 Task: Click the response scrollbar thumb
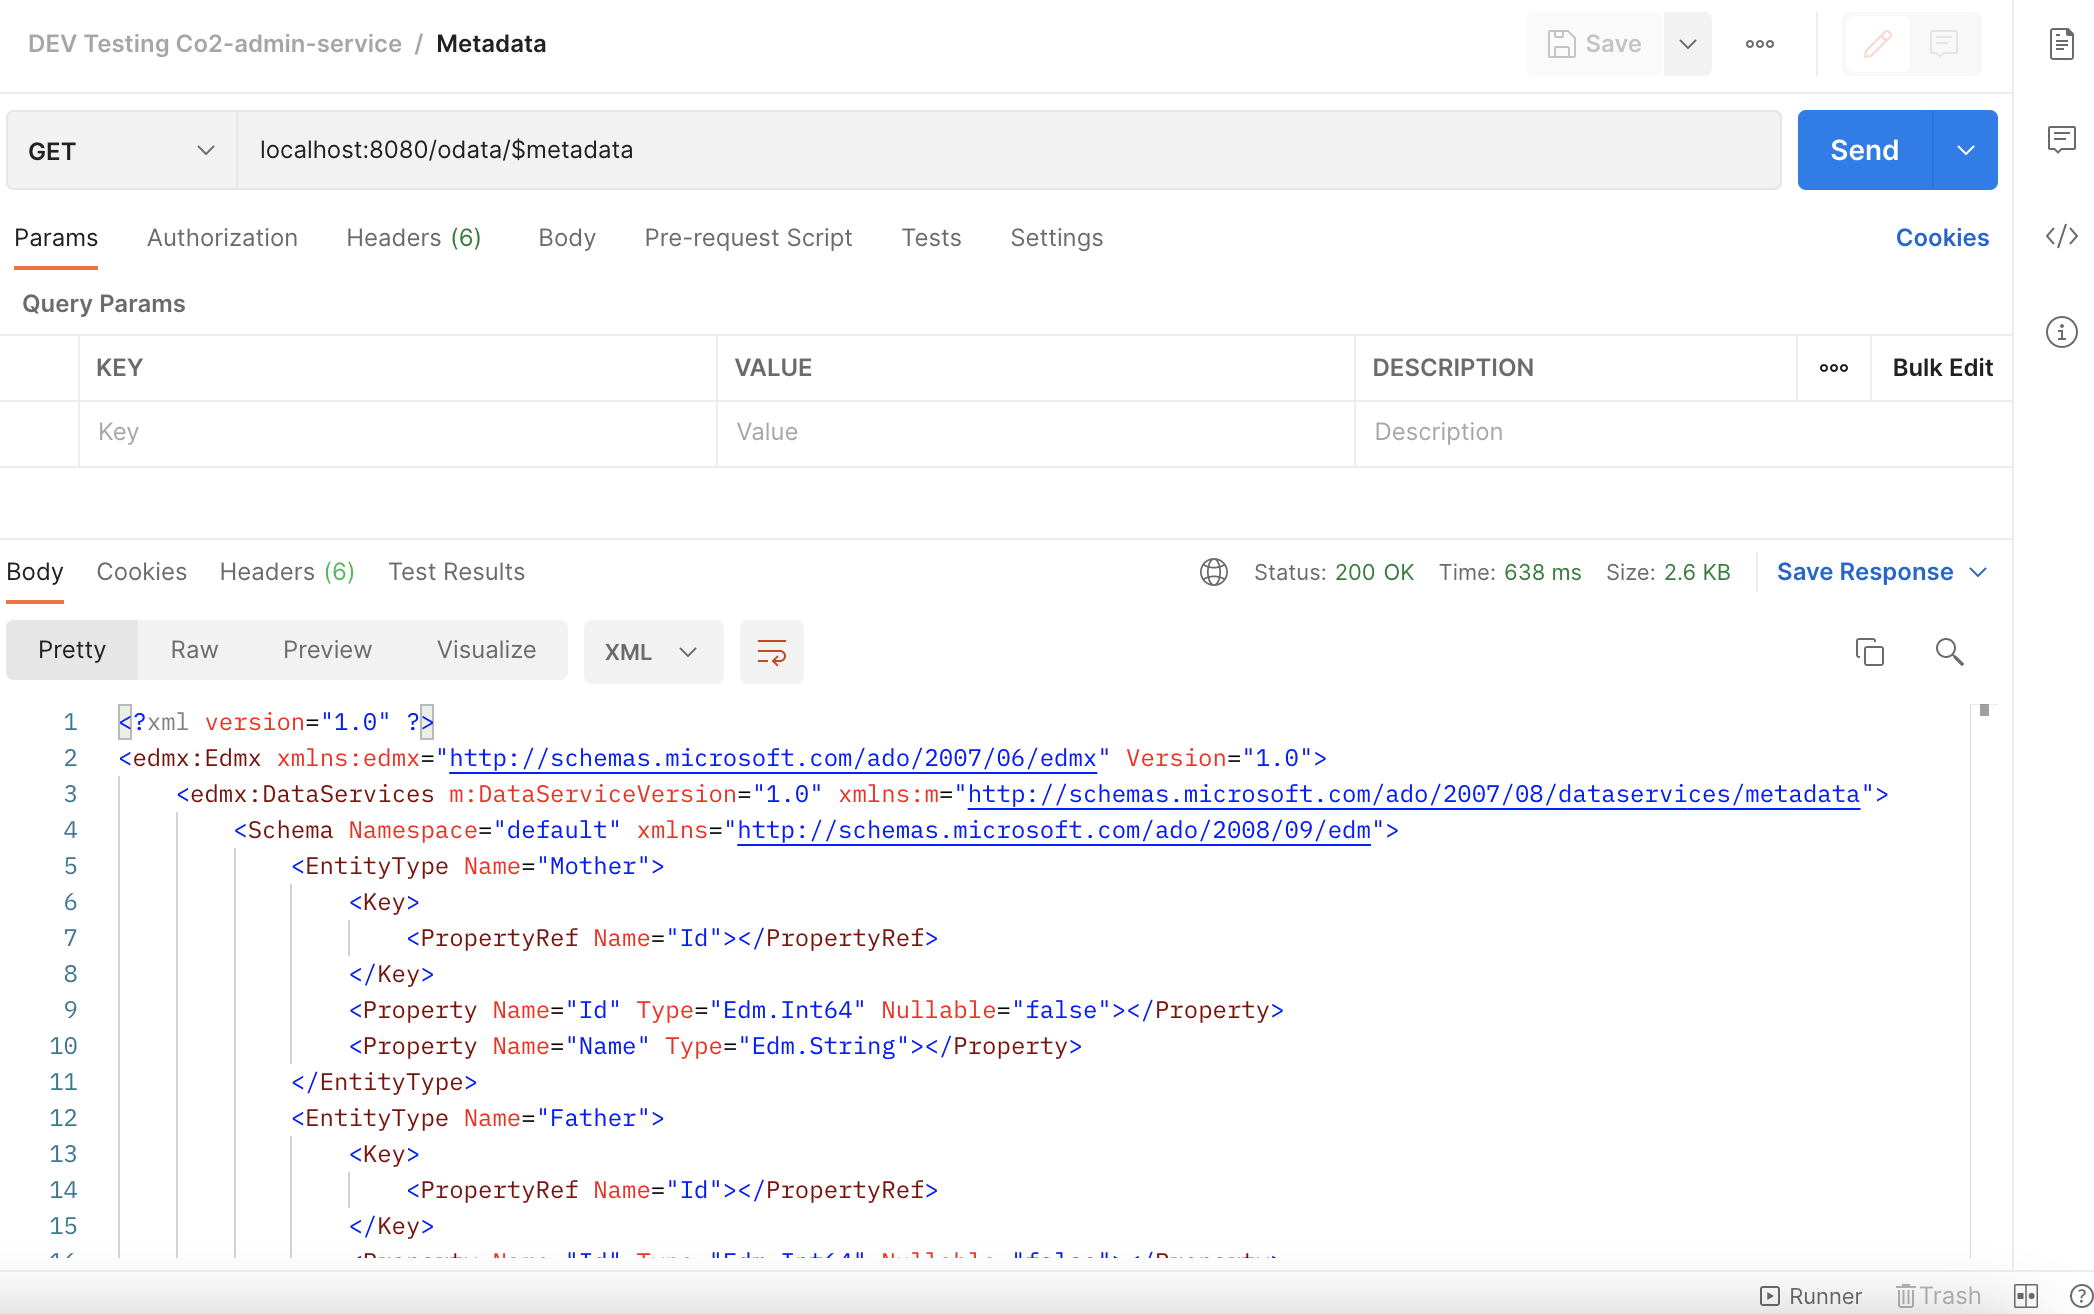1984,711
